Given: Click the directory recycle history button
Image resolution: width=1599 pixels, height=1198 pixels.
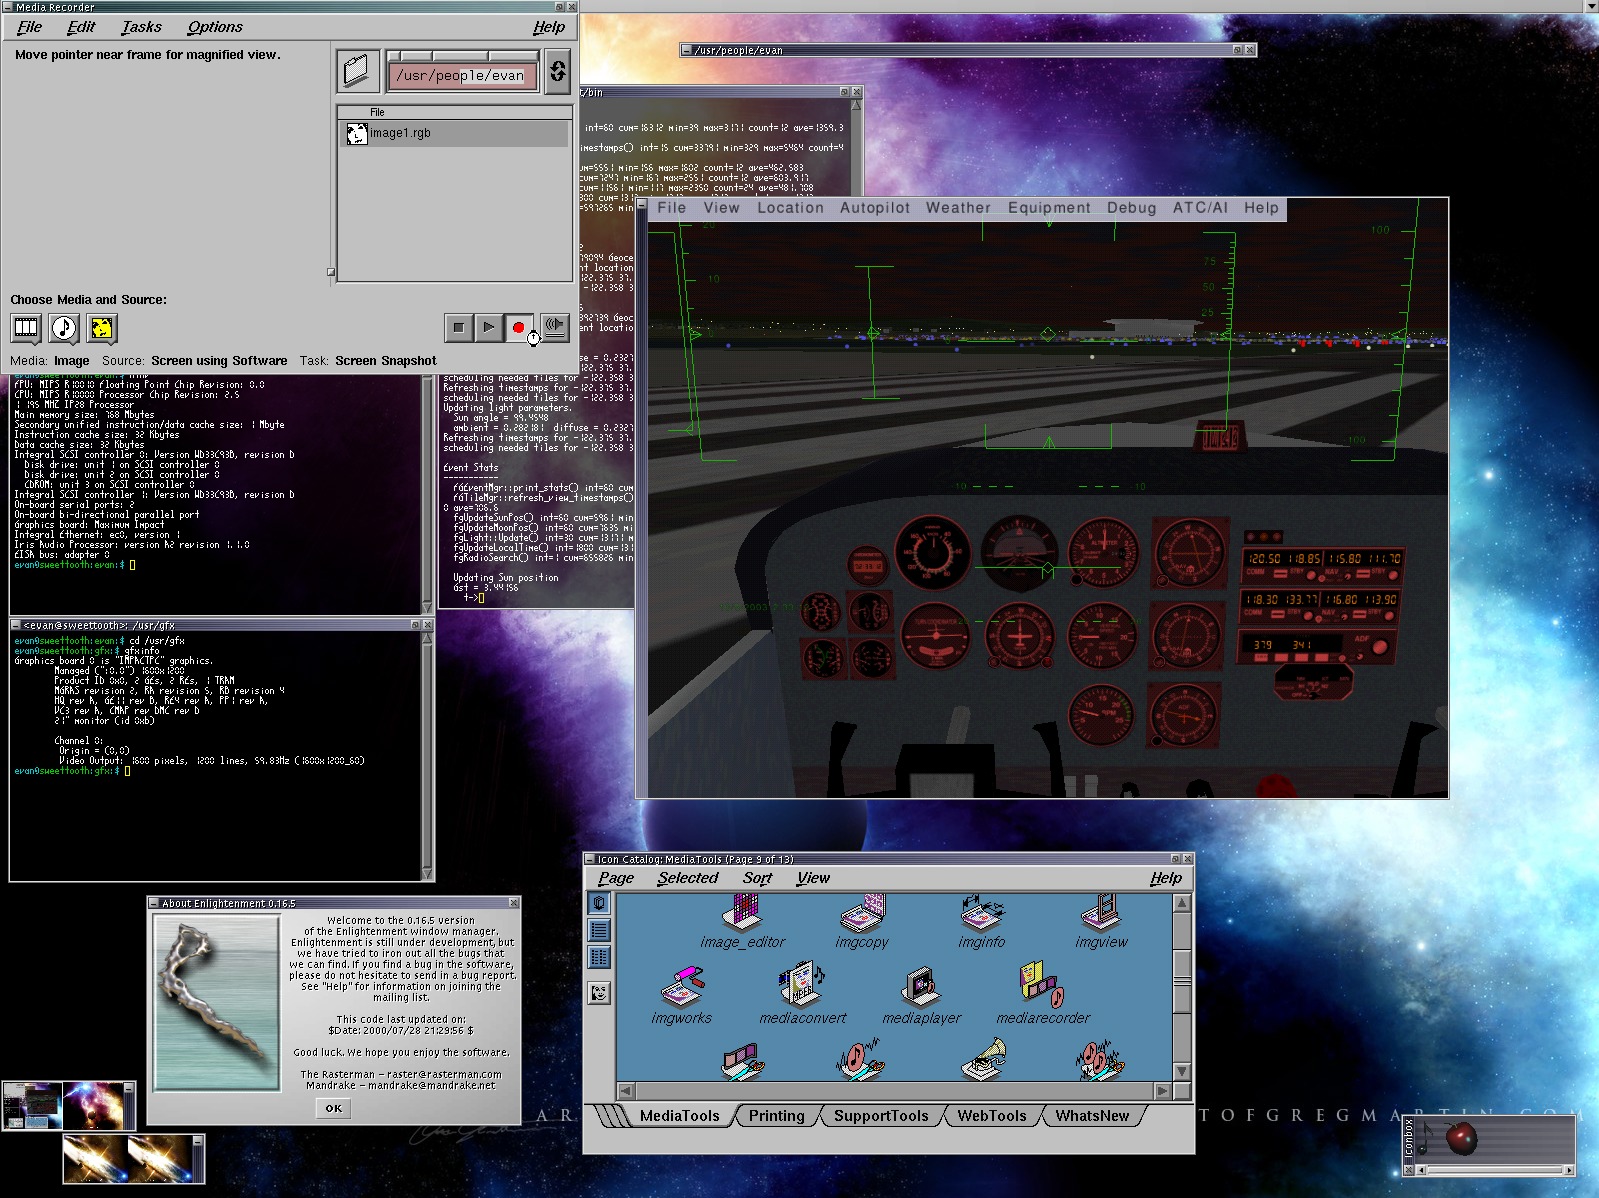Looking at the screenshot, I should point(557,71).
